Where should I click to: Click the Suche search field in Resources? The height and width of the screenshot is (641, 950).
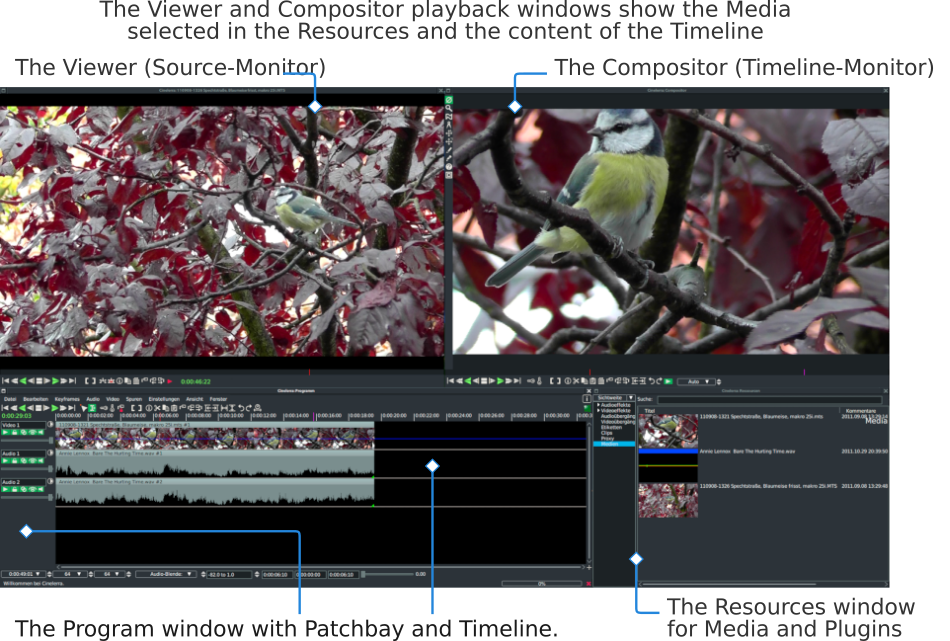coord(769,399)
